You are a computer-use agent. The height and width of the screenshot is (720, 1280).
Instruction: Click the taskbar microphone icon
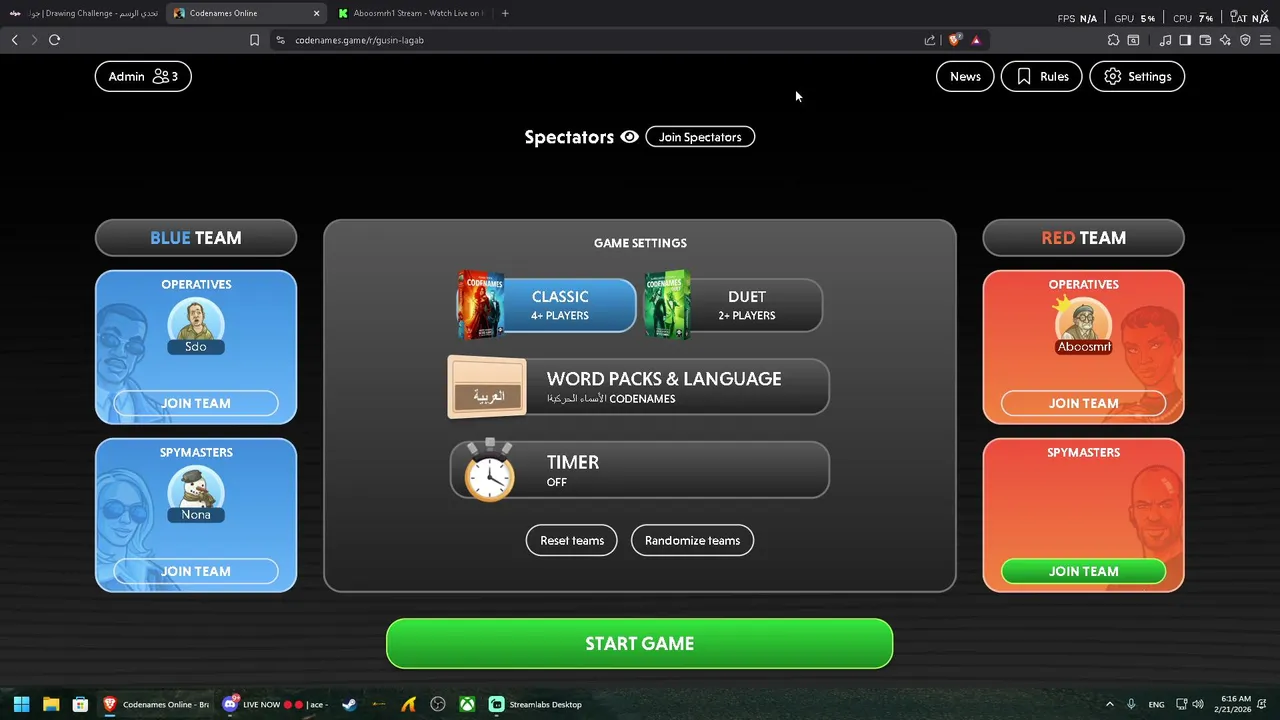[1131, 704]
